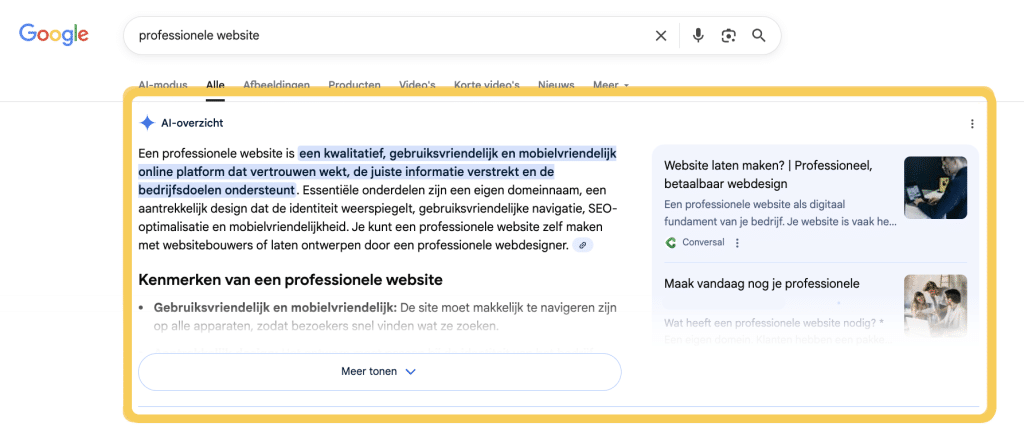Open Google Lens image search icon
Screen dimensions: 1024x446
(728, 36)
